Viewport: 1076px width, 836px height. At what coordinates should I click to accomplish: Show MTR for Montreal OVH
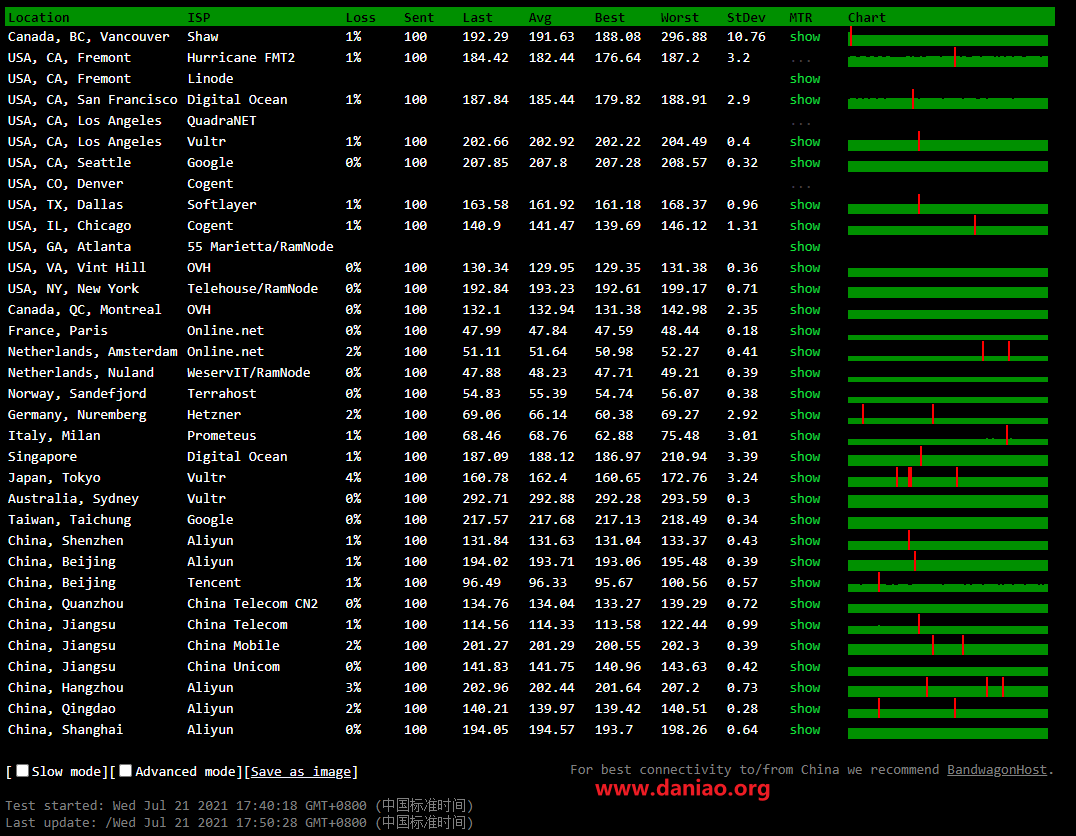coord(805,310)
